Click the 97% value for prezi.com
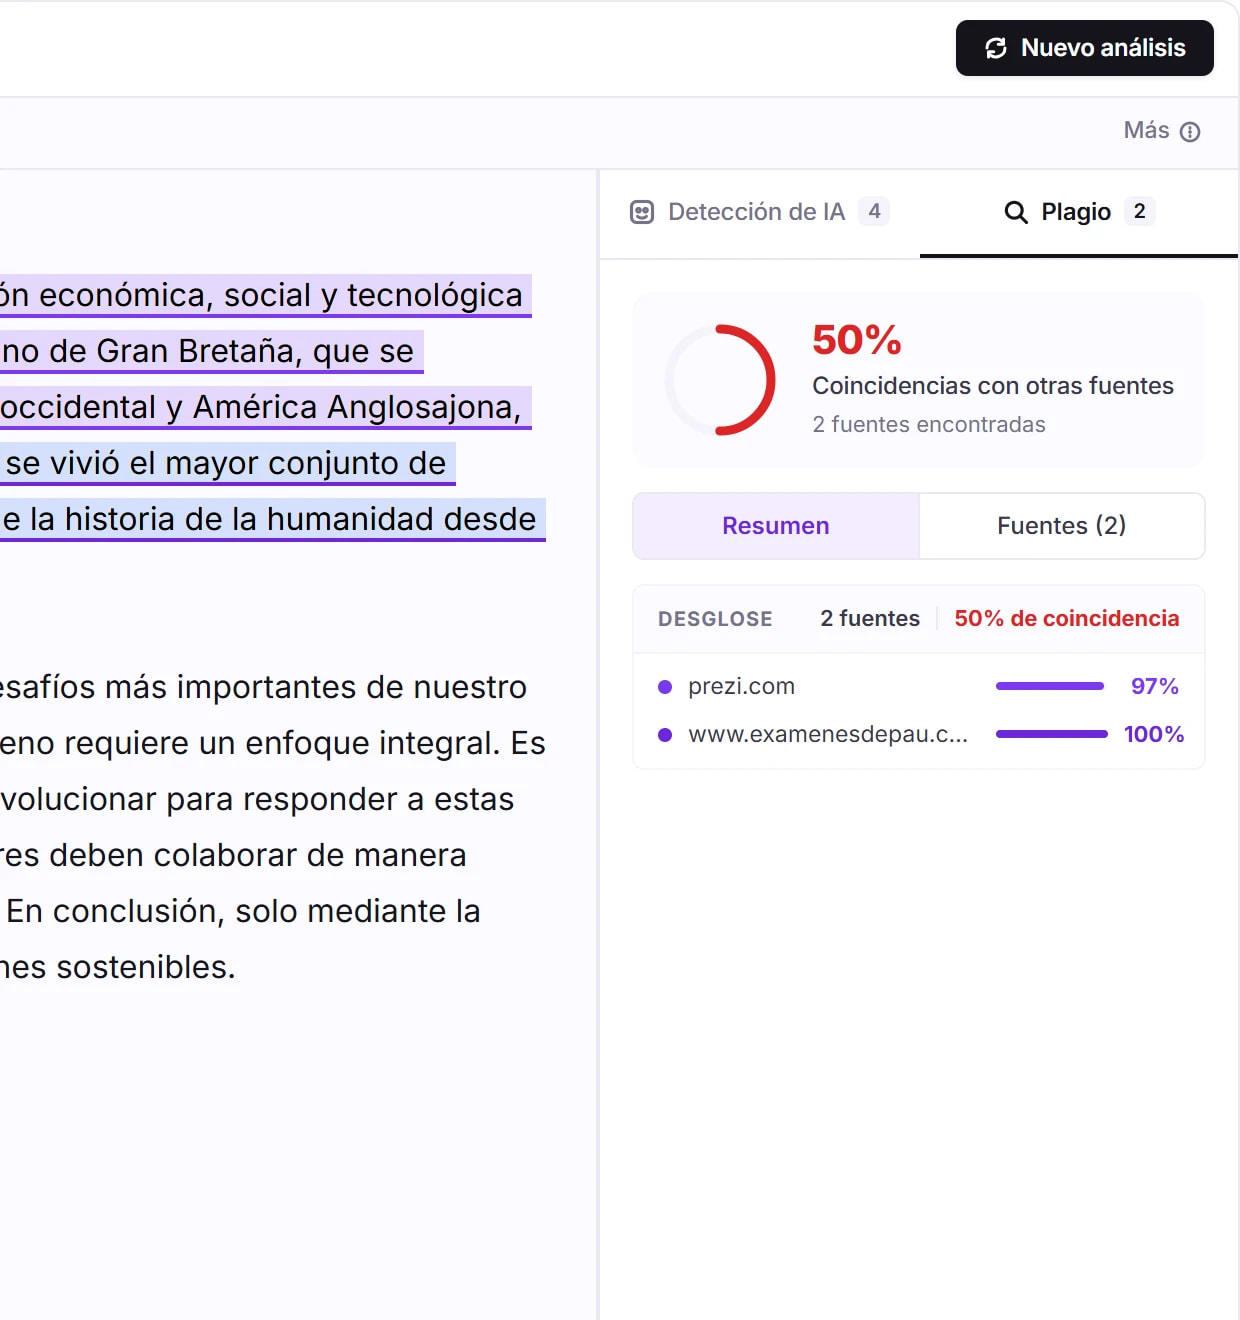This screenshot has width=1240, height=1320. point(1155,686)
